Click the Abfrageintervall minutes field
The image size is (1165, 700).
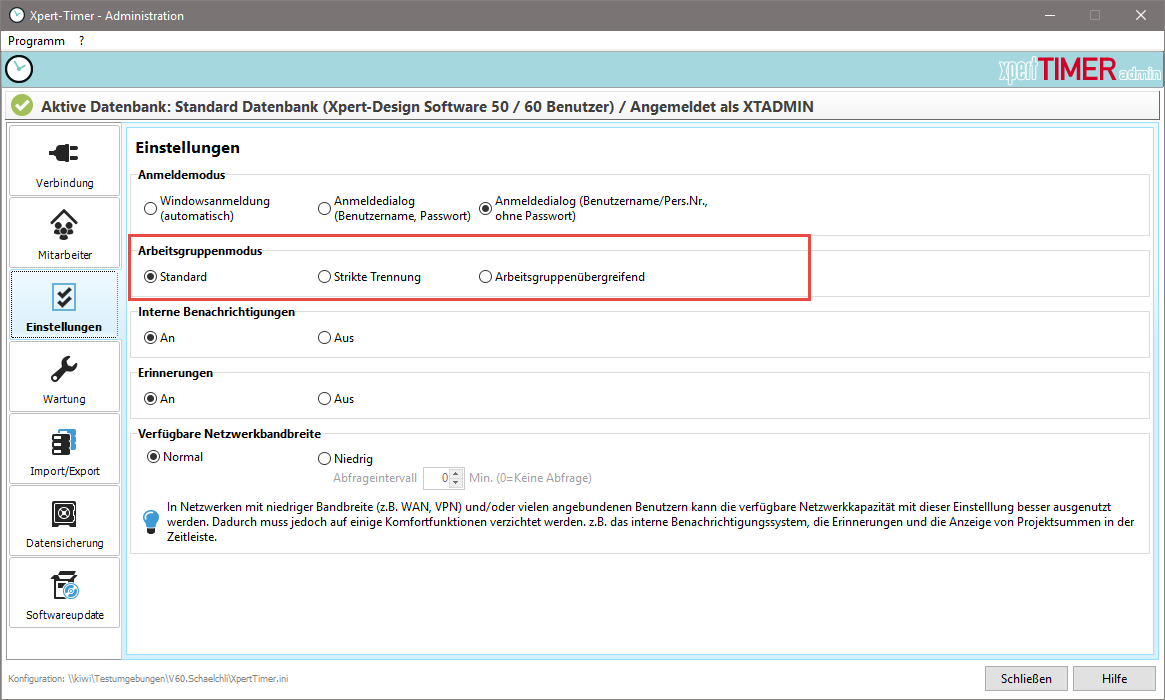437,478
